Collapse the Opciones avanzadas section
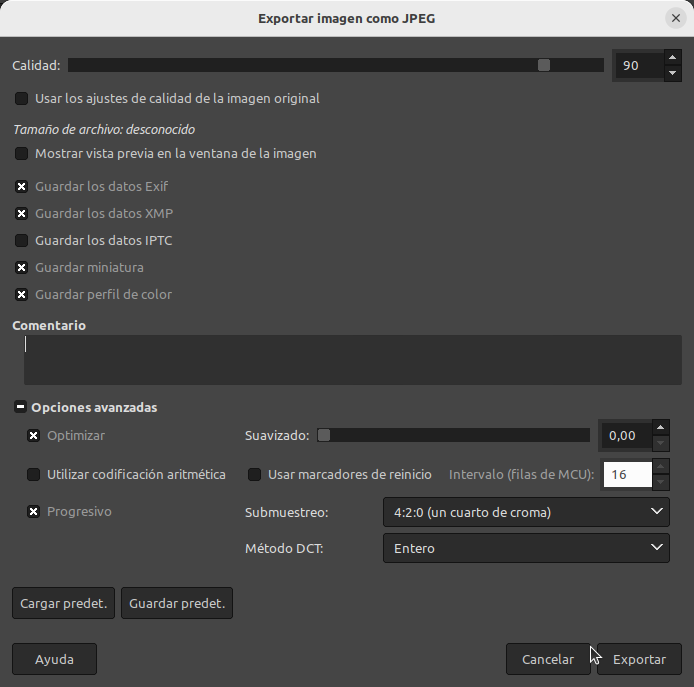This screenshot has width=694, height=687. click(20, 408)
